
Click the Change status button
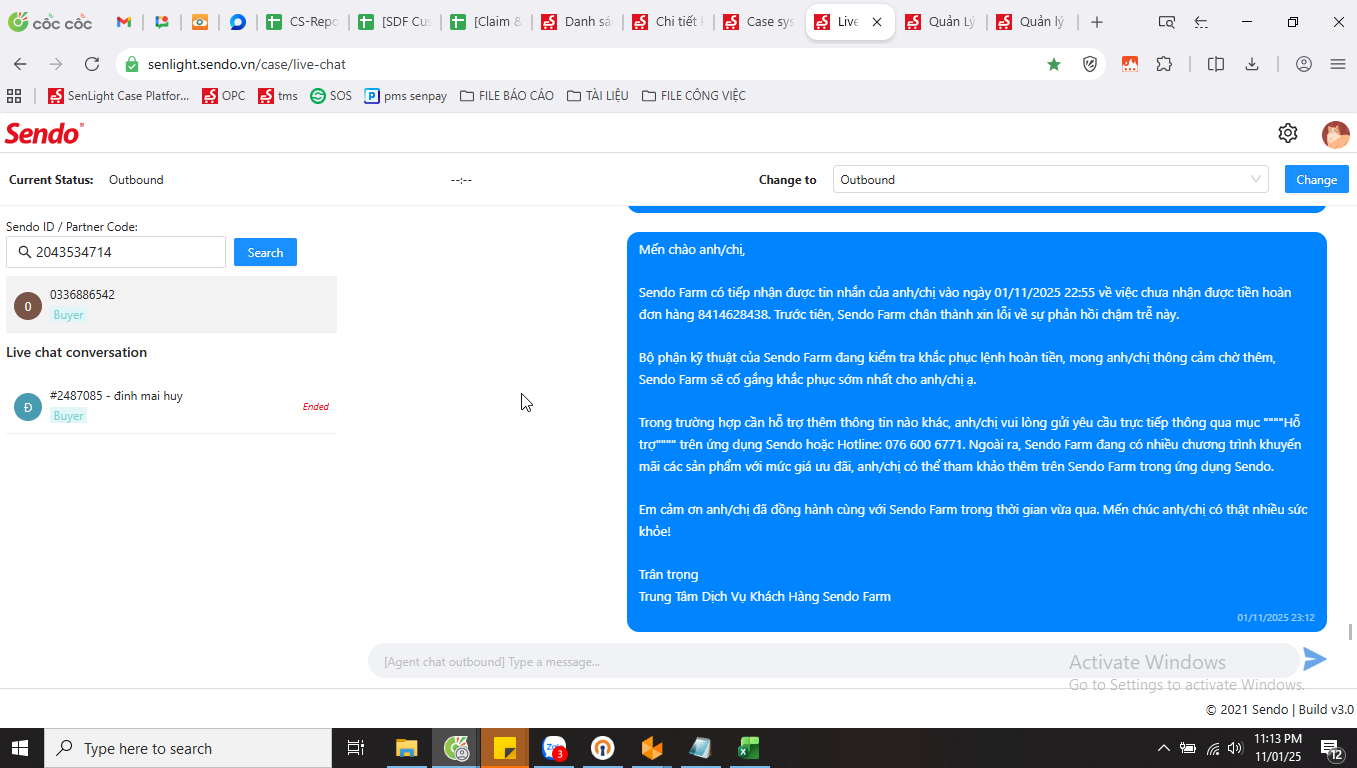pyautogui.click(x=1316, y=180)
